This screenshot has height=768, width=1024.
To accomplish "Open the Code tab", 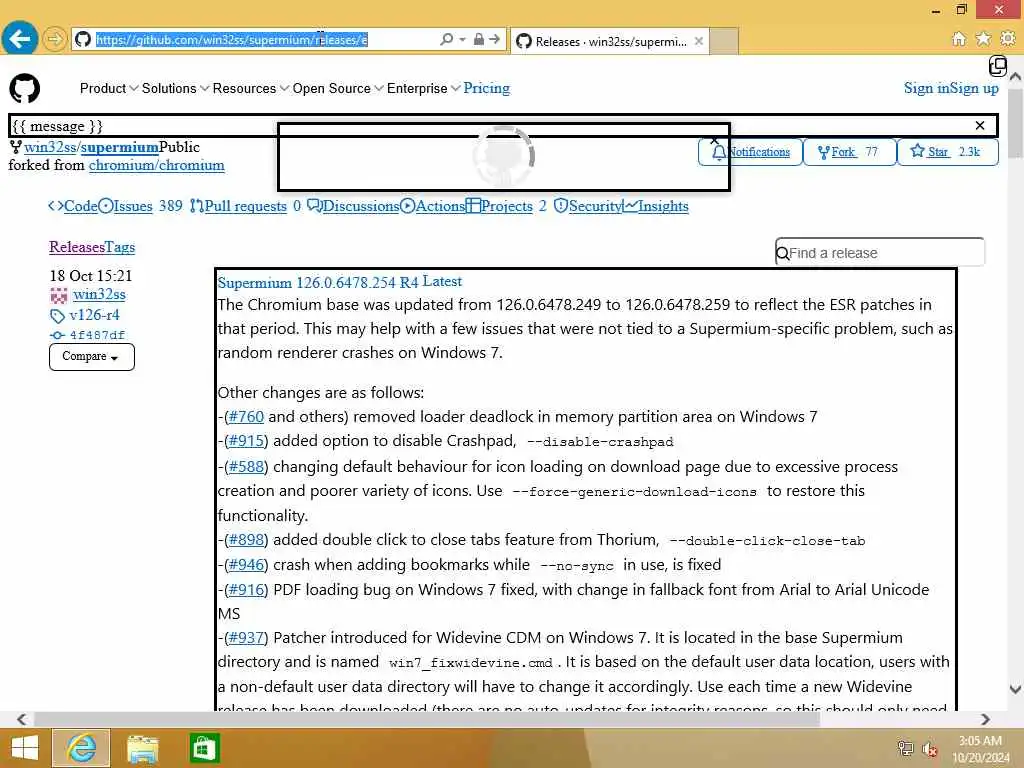I will [73, 206].
